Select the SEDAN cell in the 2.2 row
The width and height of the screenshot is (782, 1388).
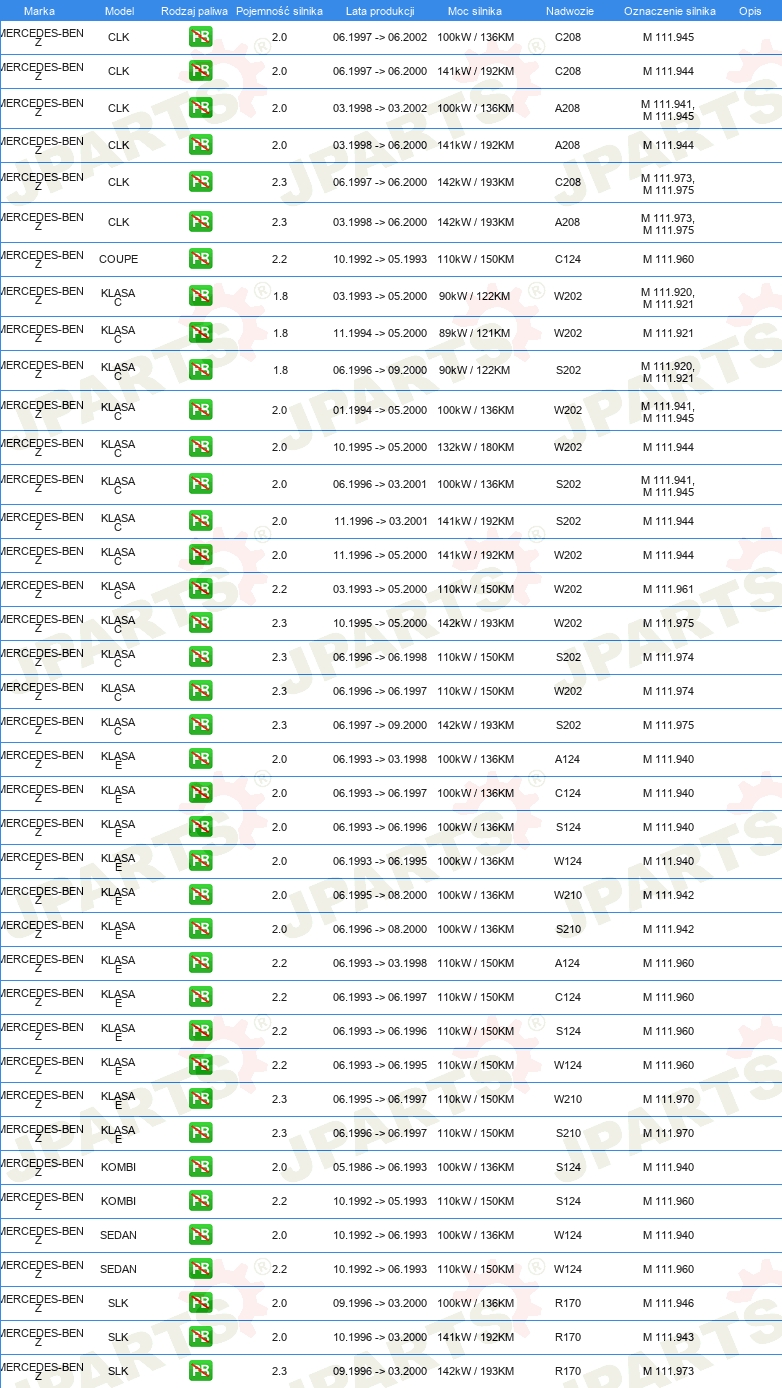click(118, 1269)
